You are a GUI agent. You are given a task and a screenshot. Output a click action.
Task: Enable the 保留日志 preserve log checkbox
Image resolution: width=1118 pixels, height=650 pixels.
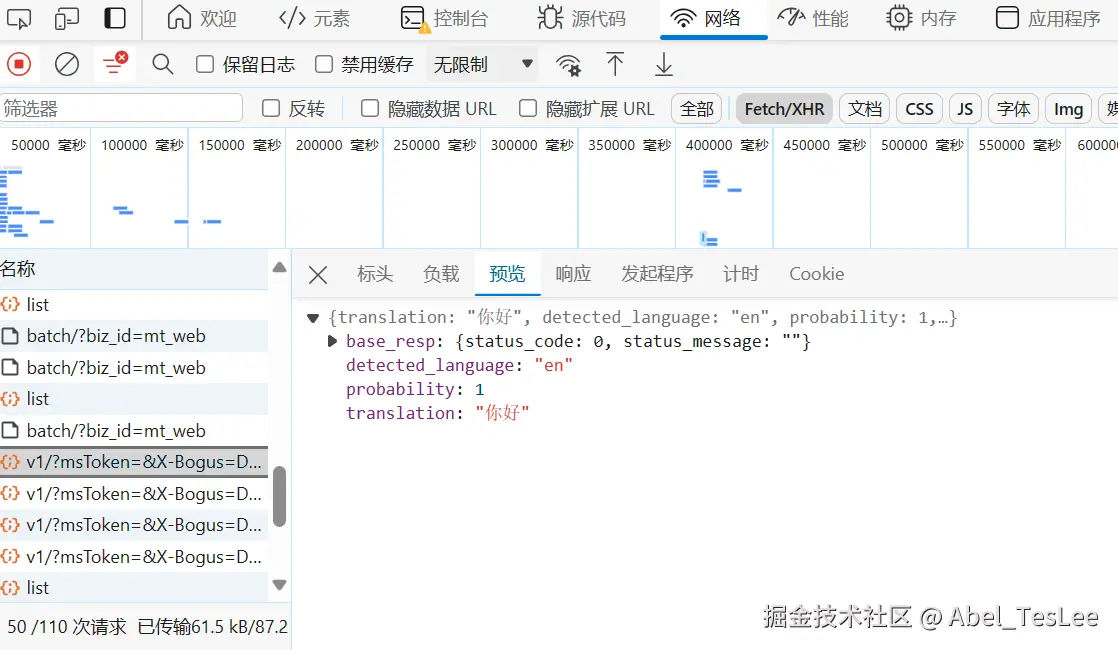205,65
